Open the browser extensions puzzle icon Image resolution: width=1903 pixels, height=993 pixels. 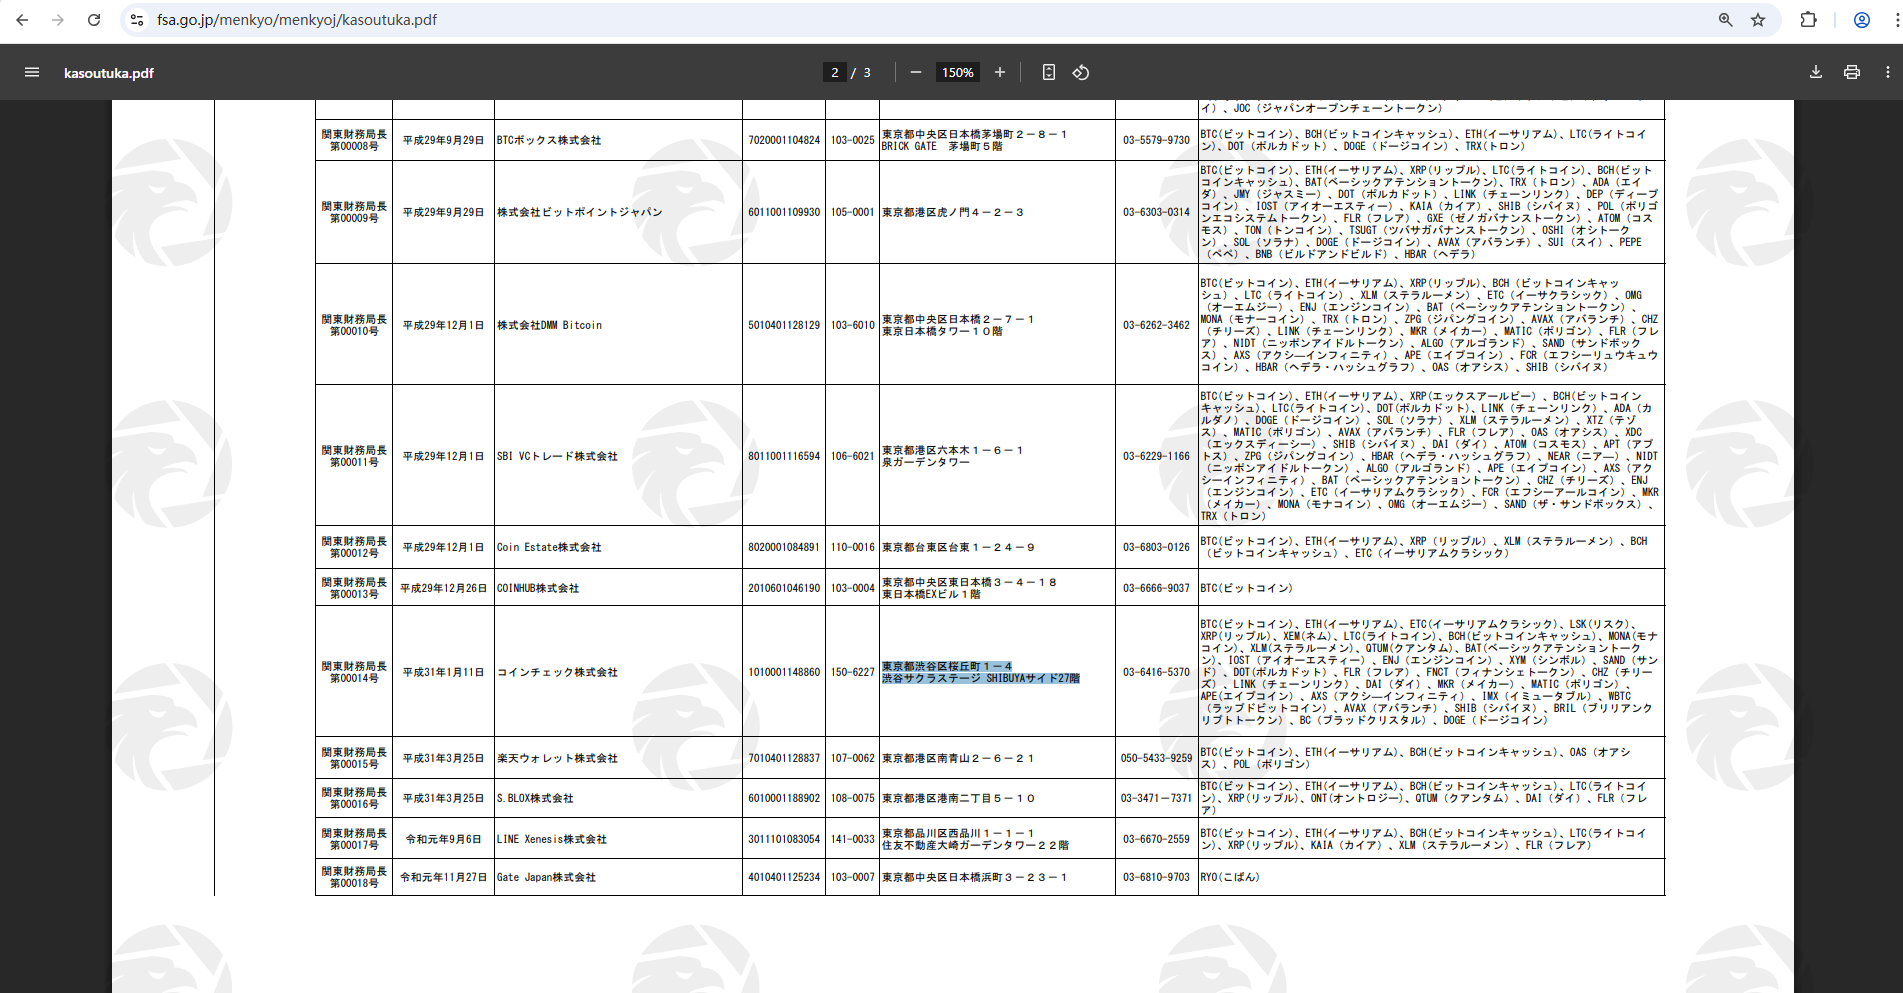coord(1808,20)
